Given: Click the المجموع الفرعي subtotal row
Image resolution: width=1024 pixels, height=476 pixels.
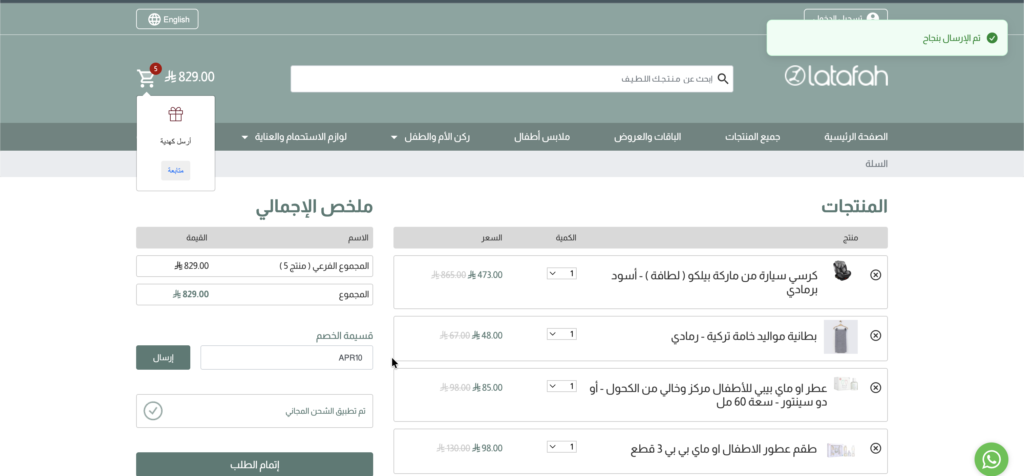Looking at the screenshot, I should [255, 266].
